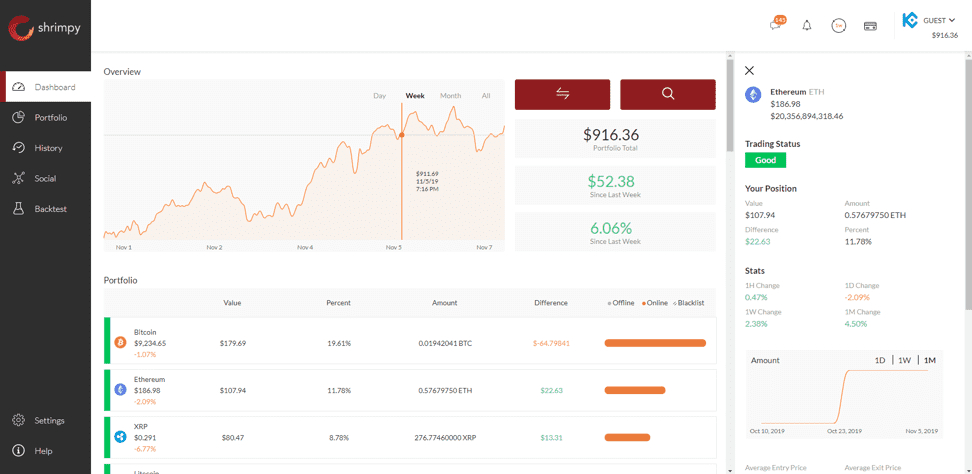The height and width of the screenshot is (474, 972).
Task: Open the XRP row in the portfolio table
Action: click(410, 437)
